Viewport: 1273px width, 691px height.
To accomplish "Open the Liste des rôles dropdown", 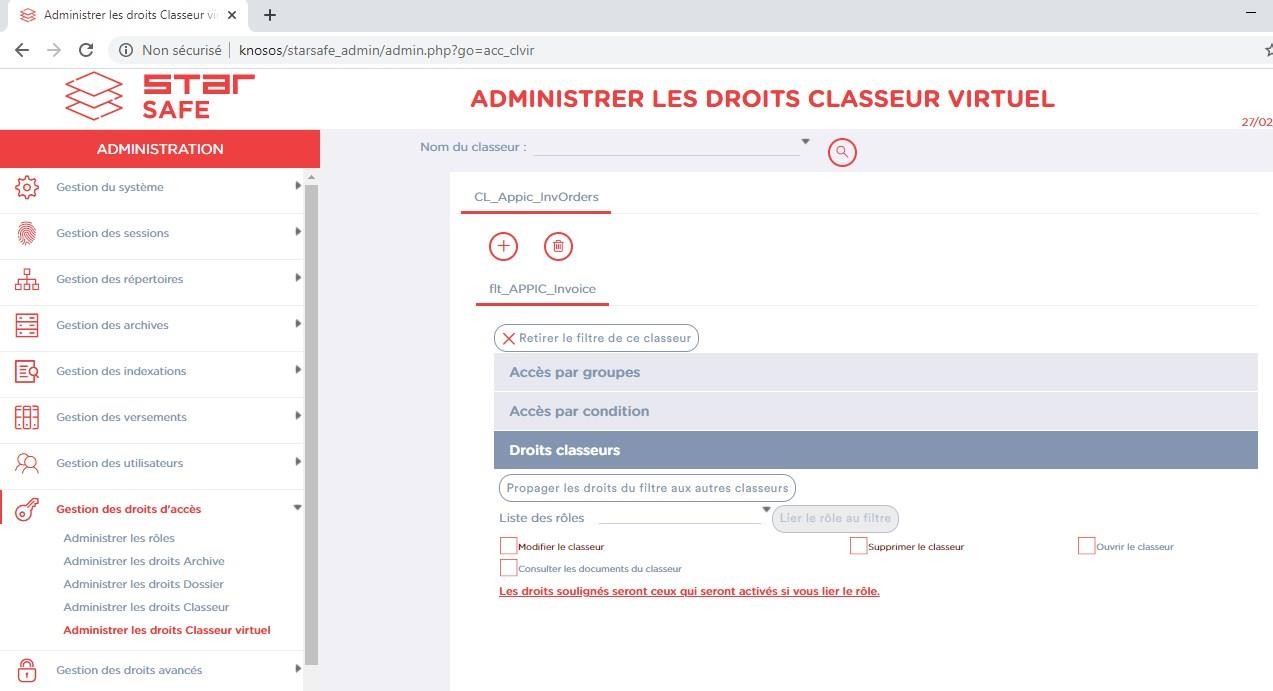I will tap(685, 515).
